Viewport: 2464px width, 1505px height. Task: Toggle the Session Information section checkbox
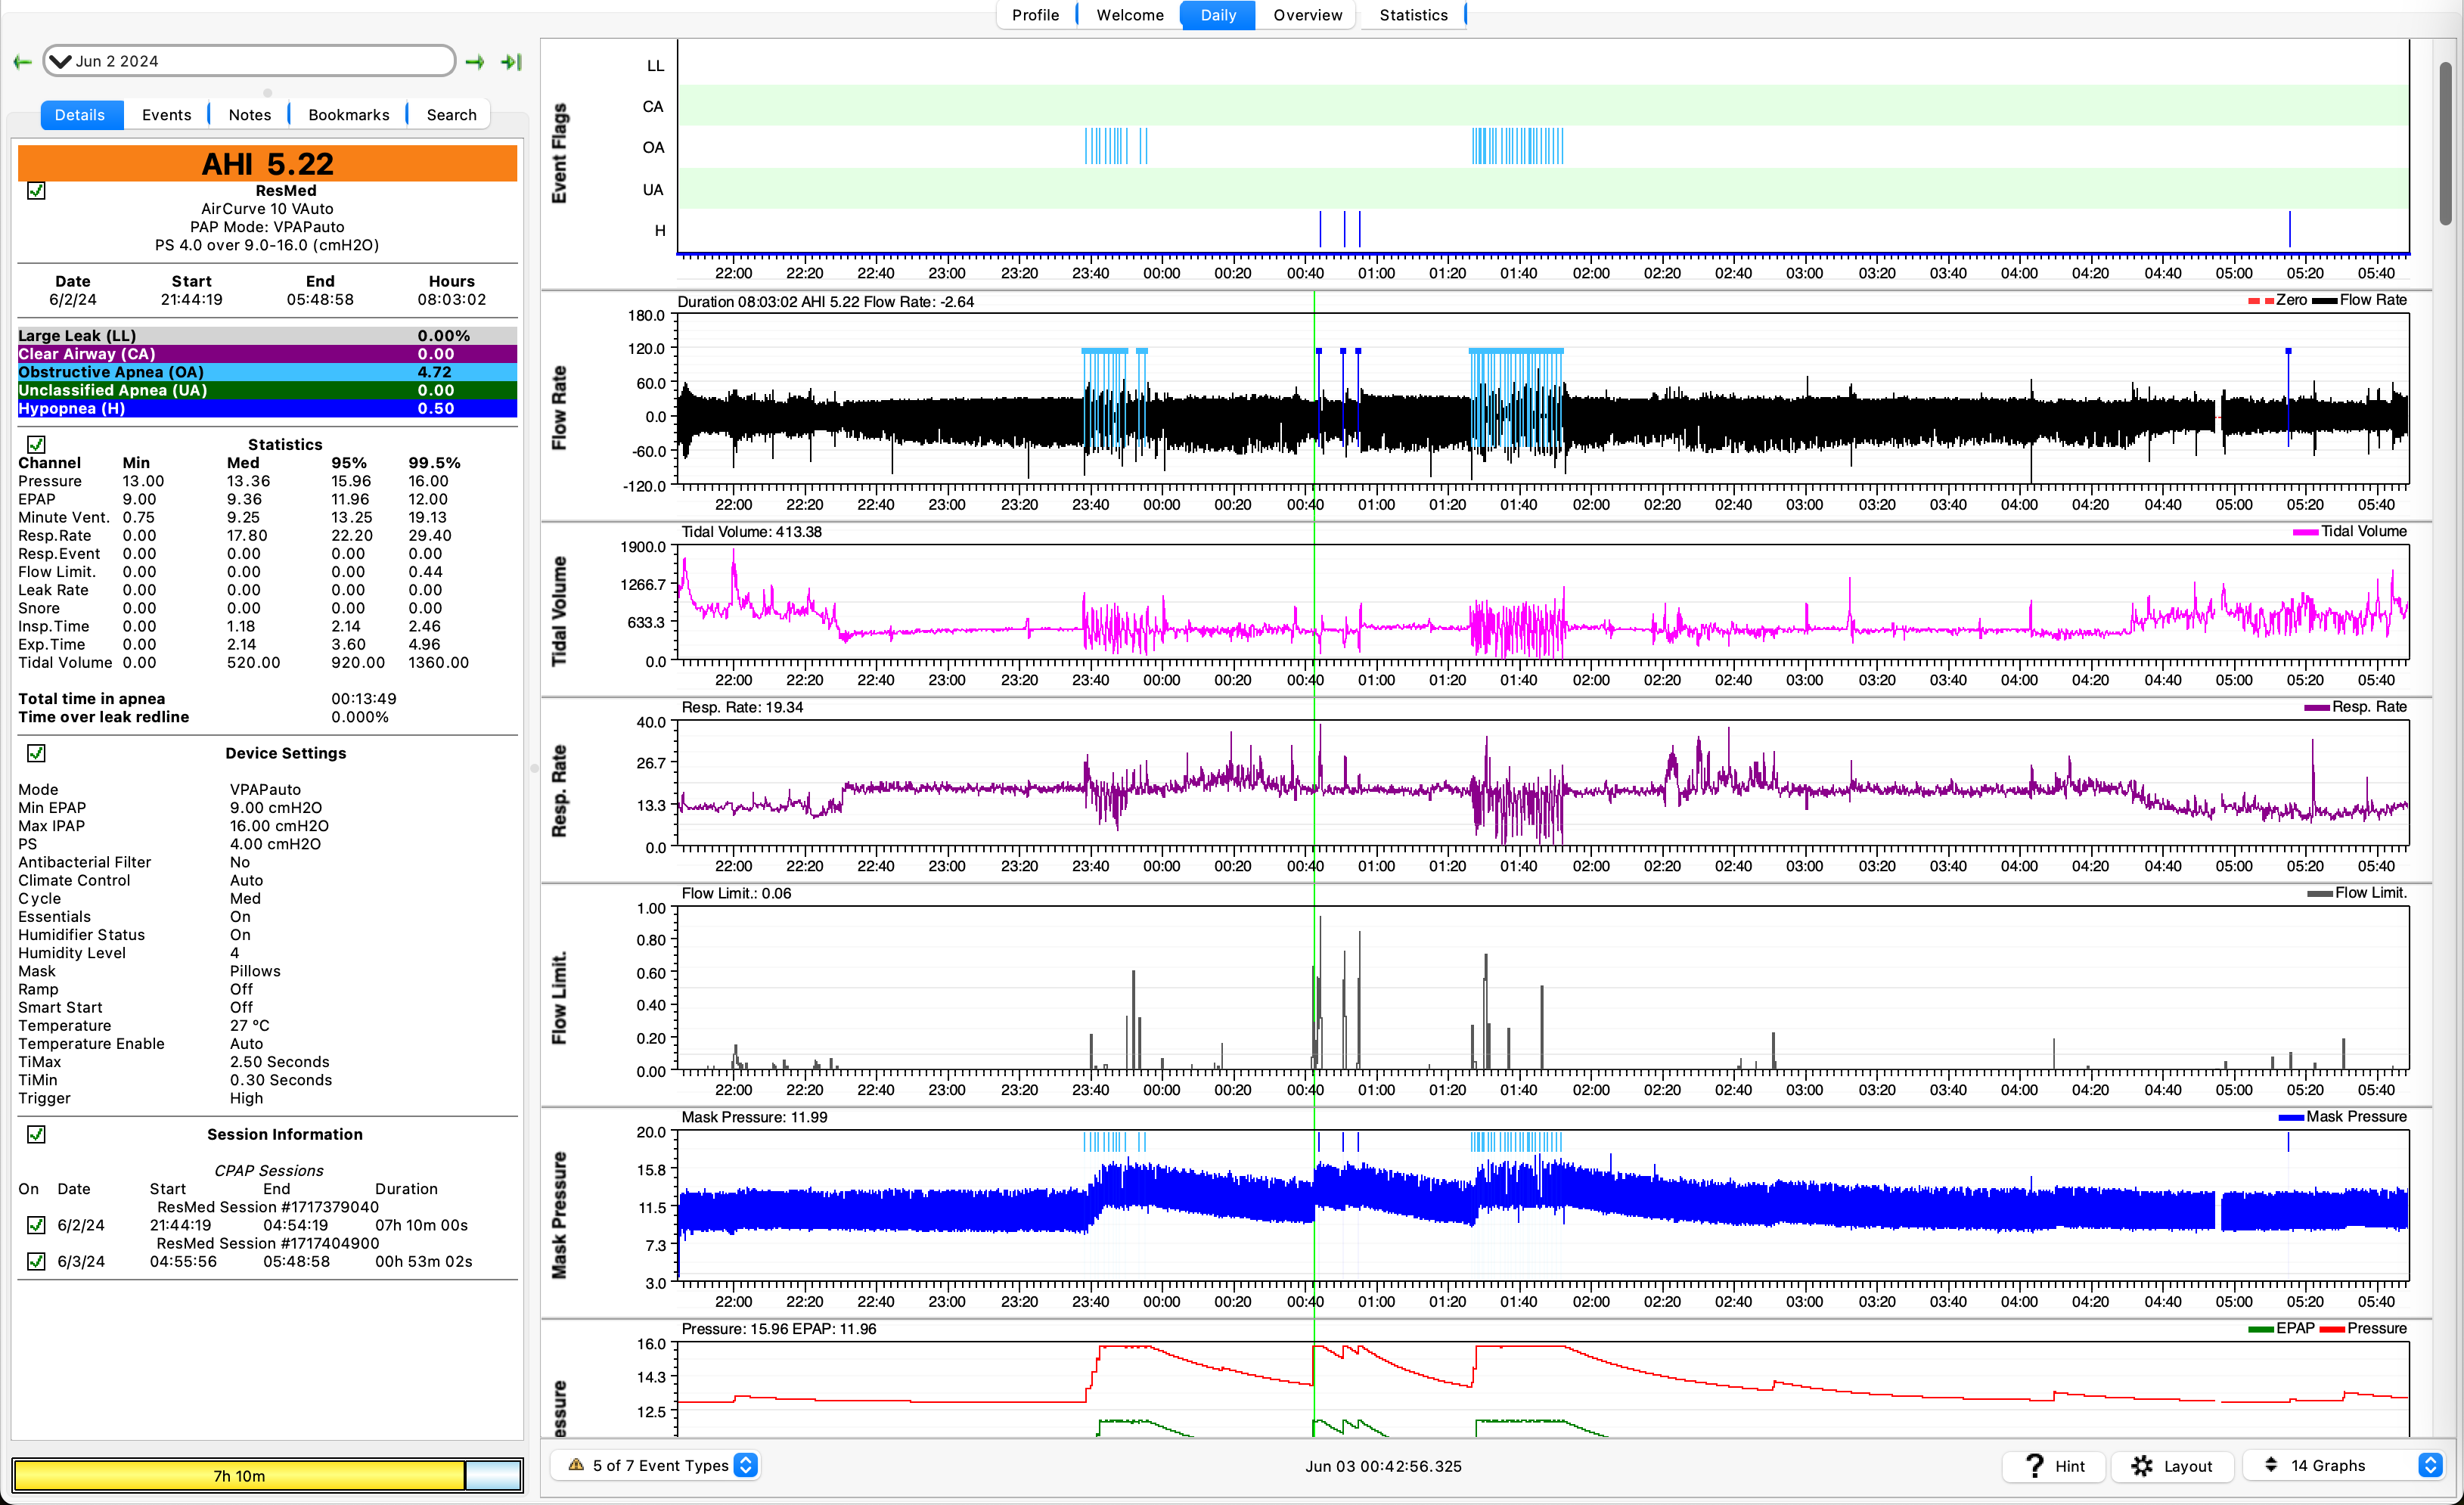[x=36, y=1134]
